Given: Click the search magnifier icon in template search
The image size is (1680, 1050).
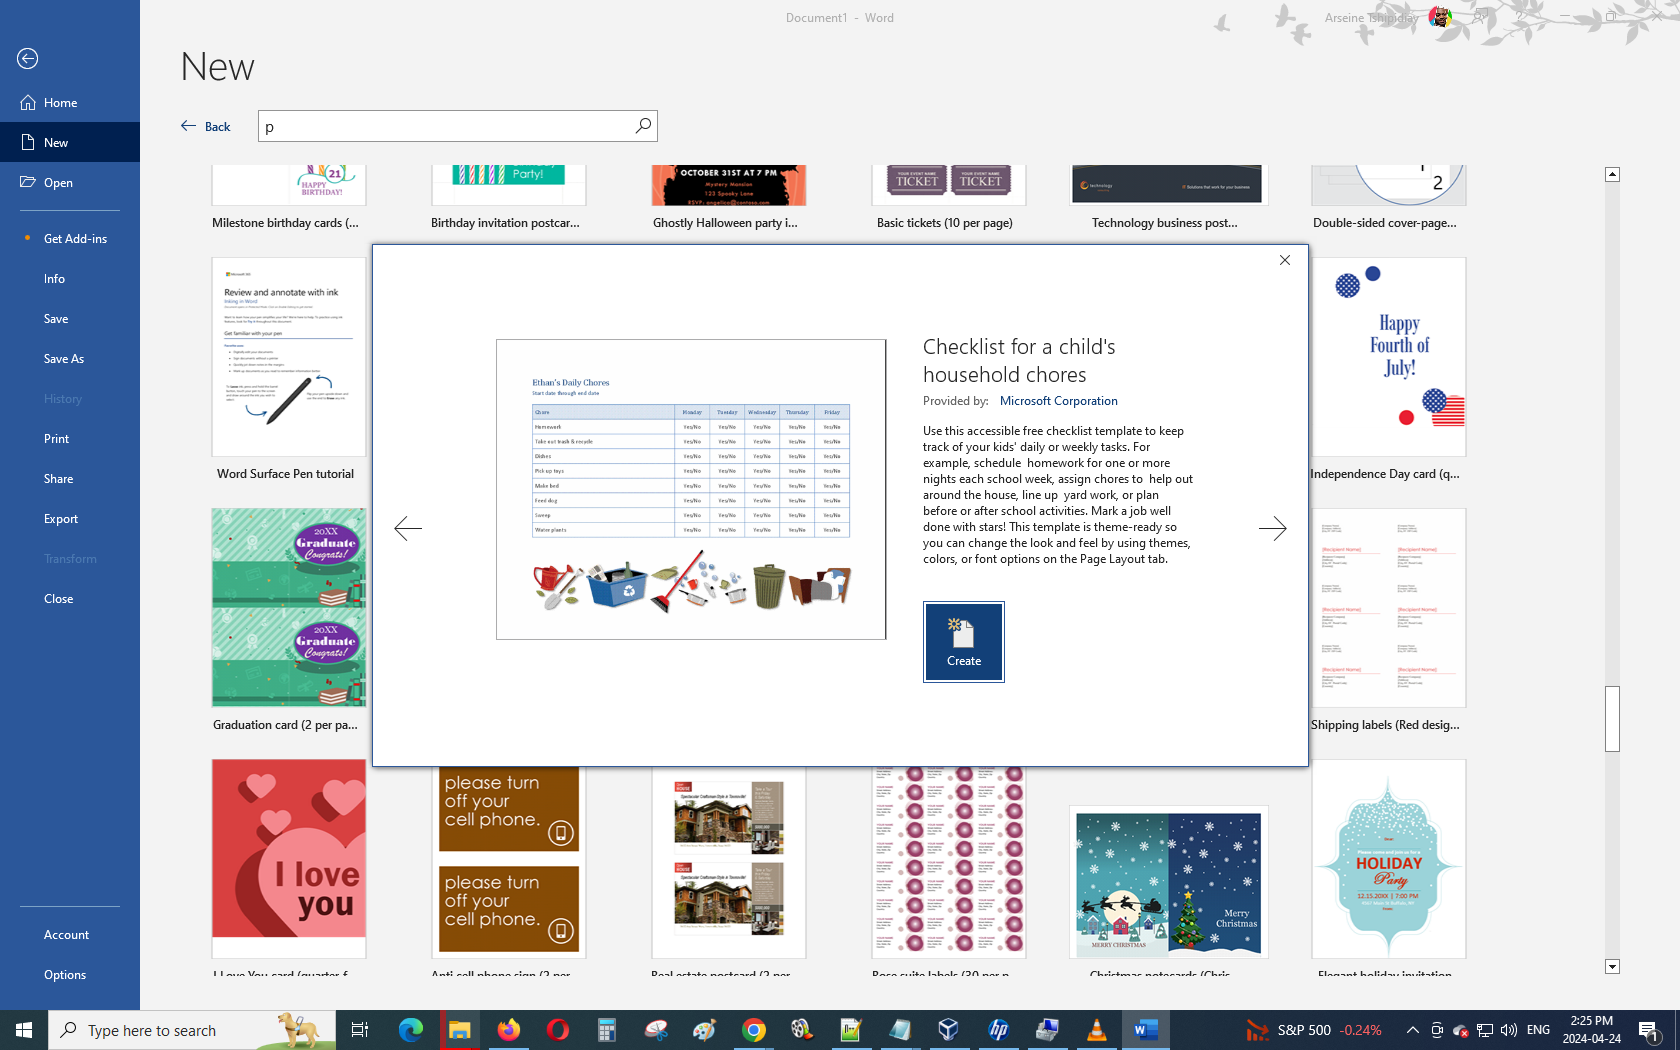Looking at the screenshot, I should point(643,126).
